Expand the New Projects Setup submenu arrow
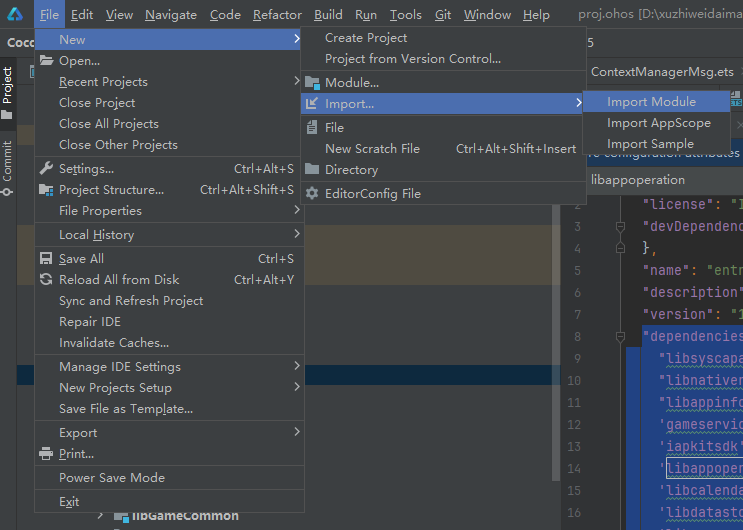 pos(297,387)
